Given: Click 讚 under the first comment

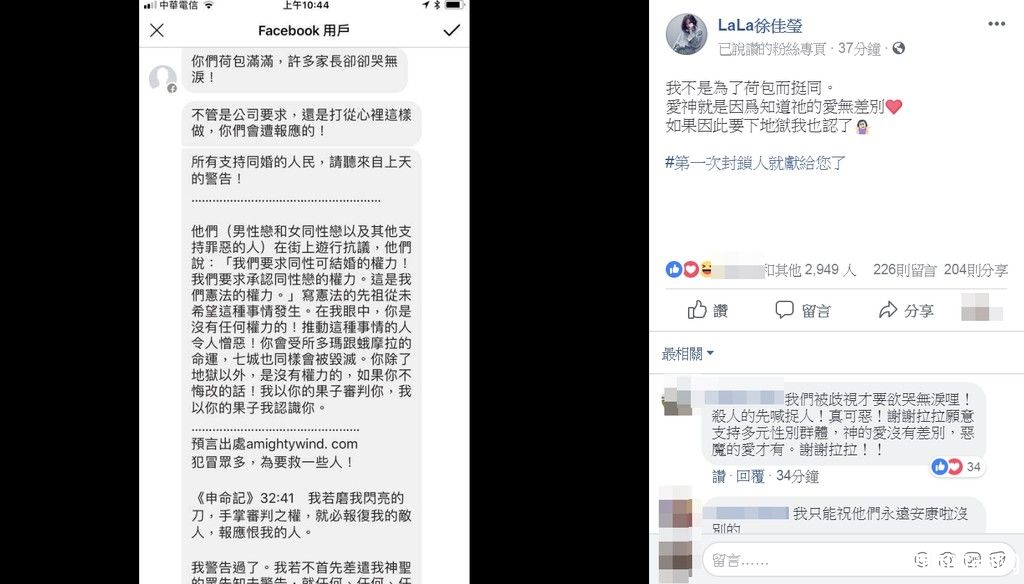Looking at the screenshot, I should point(719,476).
